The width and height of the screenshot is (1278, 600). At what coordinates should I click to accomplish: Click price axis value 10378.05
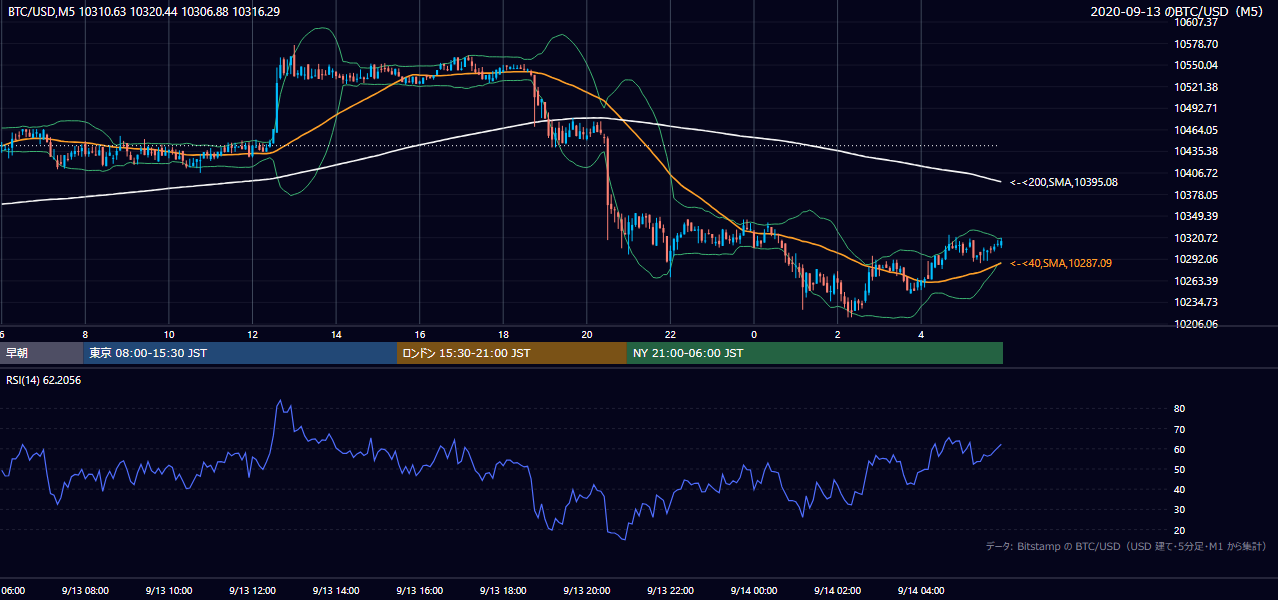[1196, 195]
